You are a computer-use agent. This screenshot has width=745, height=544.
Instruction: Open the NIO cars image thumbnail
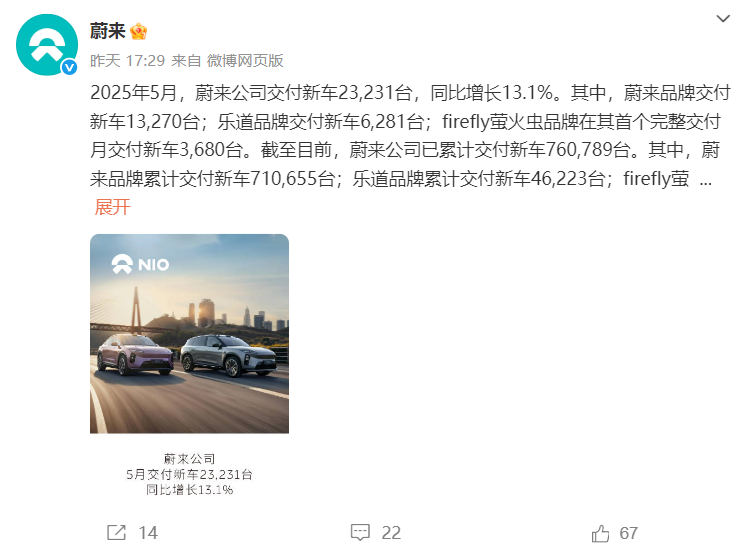(189, 334)
